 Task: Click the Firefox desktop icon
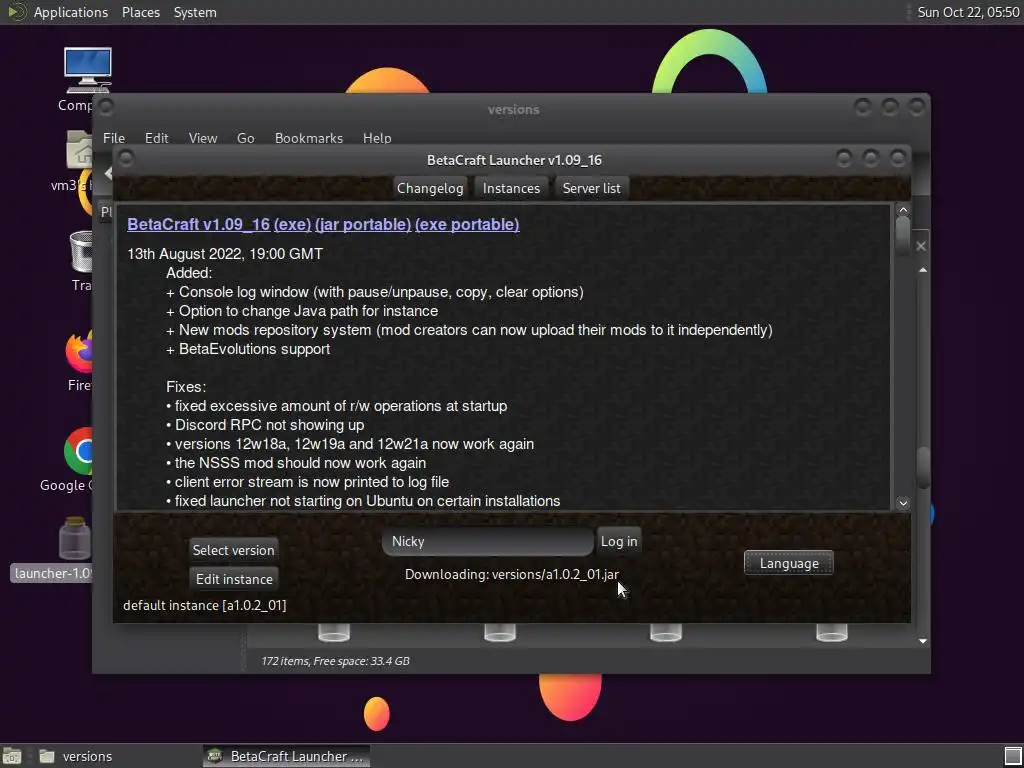(x=79, y=351)
